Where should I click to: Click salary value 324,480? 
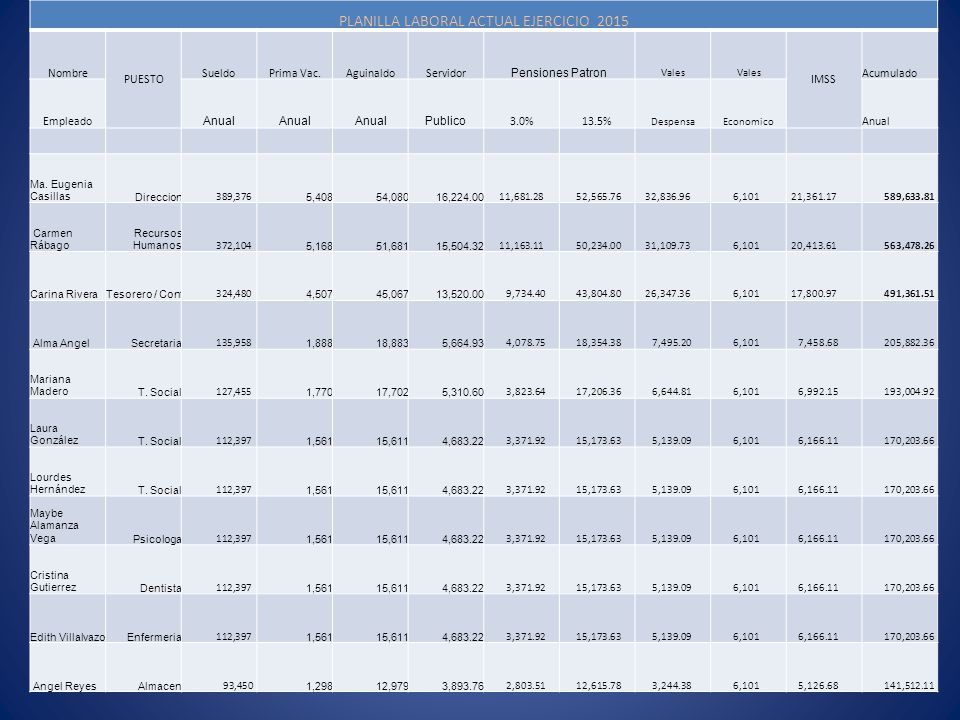pyautogui.click(x=233, y=294)
